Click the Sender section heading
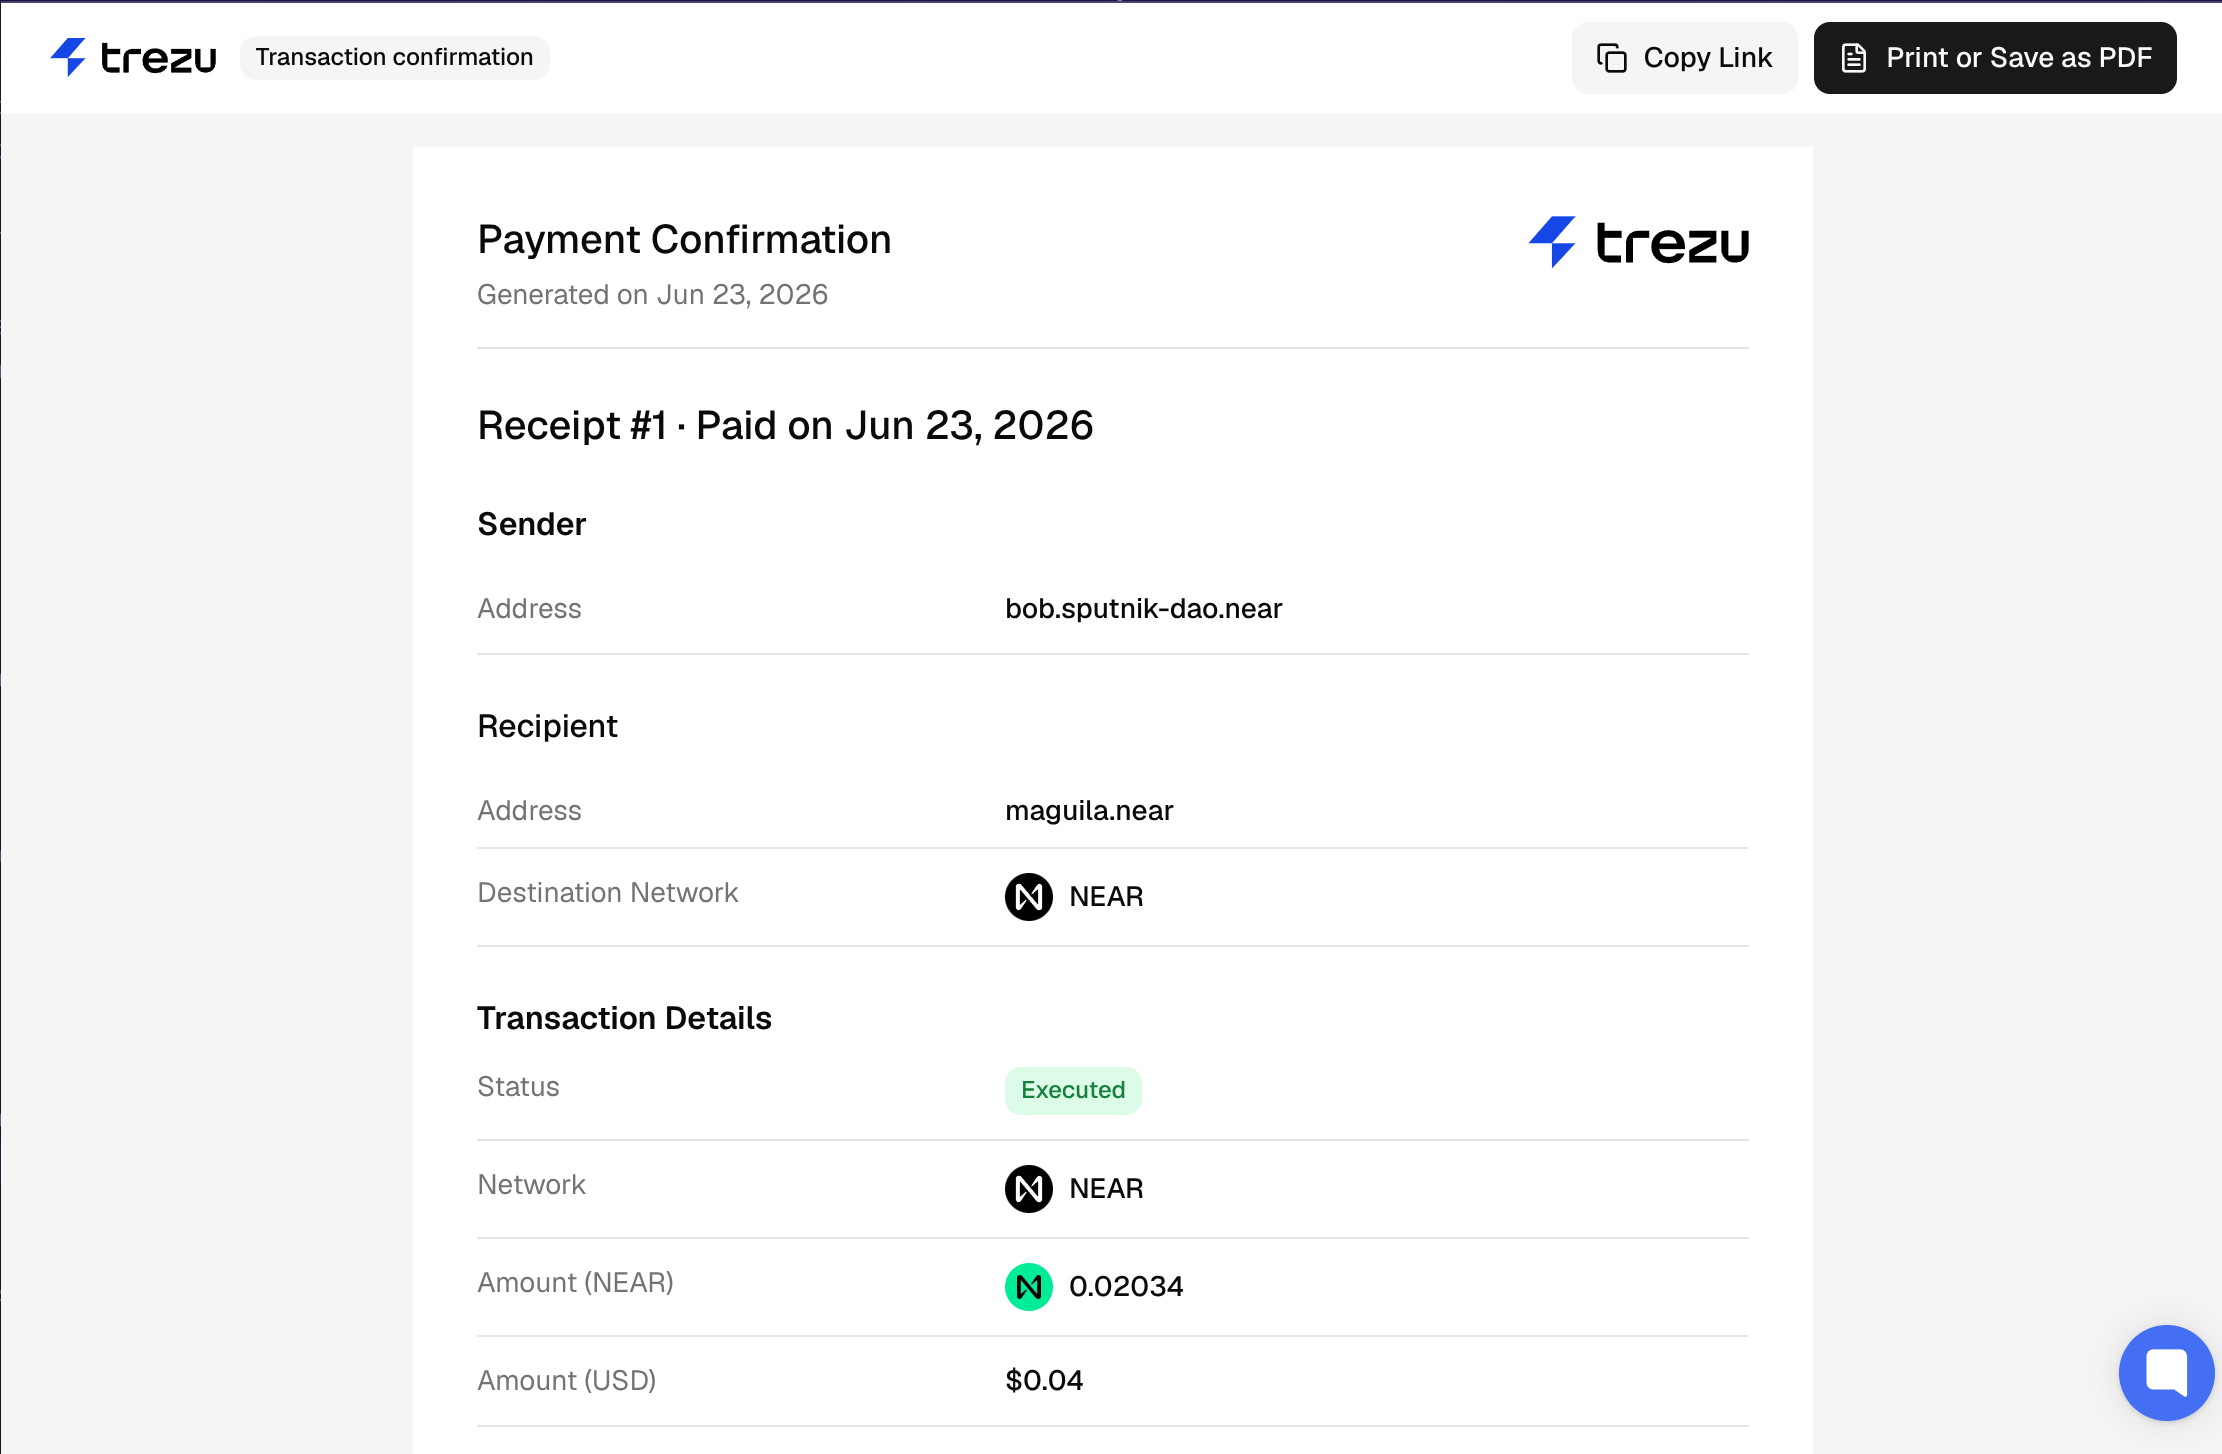This screenshot has height=1454, width=2222. [x=531, y=524]
